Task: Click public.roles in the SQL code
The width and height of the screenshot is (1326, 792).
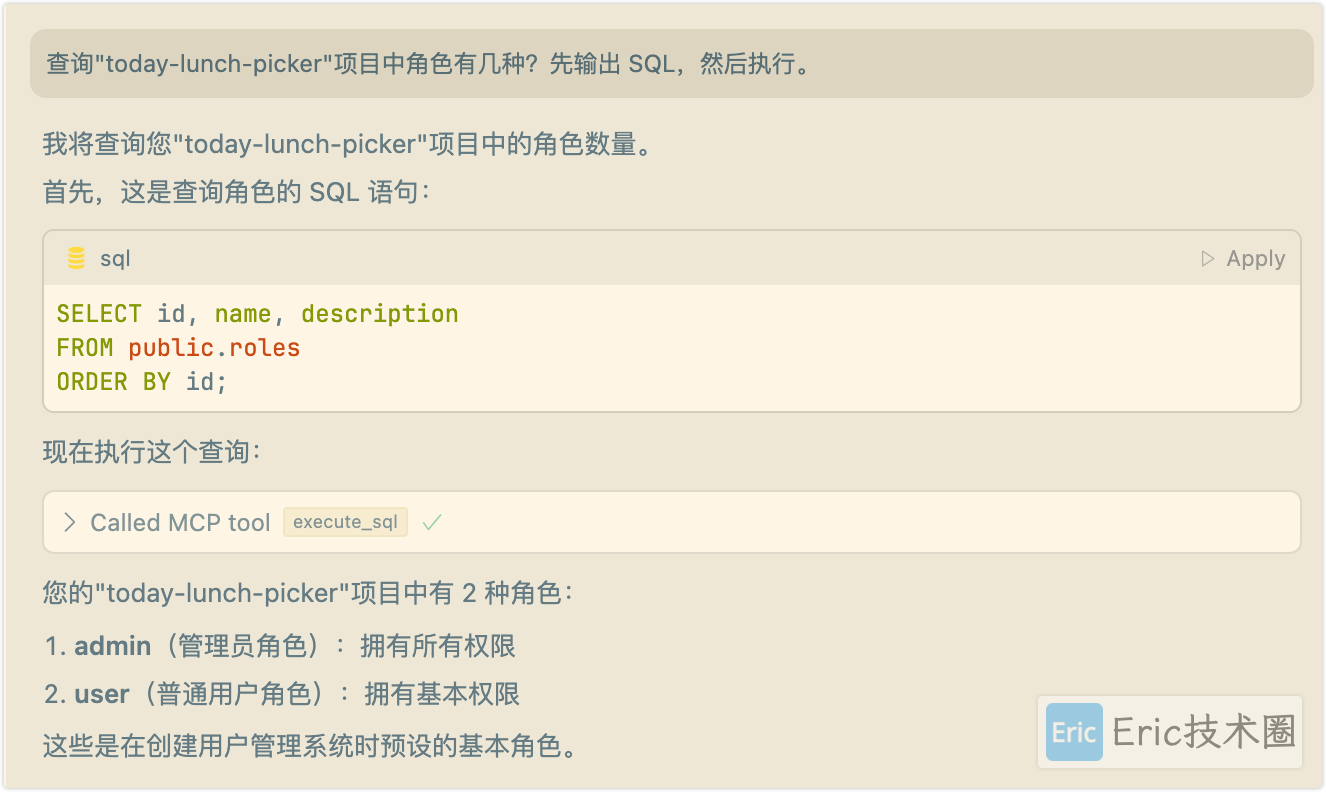Action: pos(214,348)
